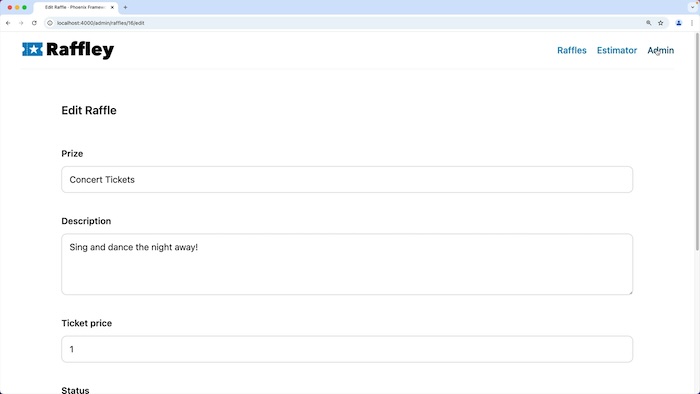Open the Admin navigation link

pos(661,50)
